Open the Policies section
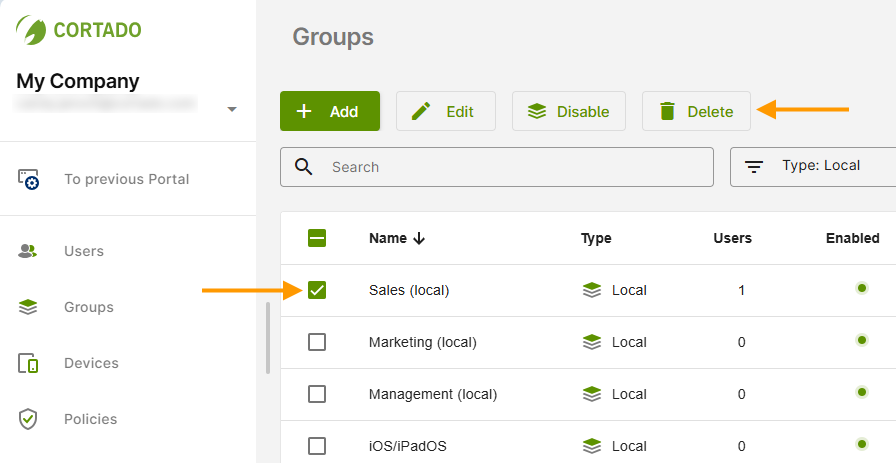This screenshot has width=896, height=463. 90,419
